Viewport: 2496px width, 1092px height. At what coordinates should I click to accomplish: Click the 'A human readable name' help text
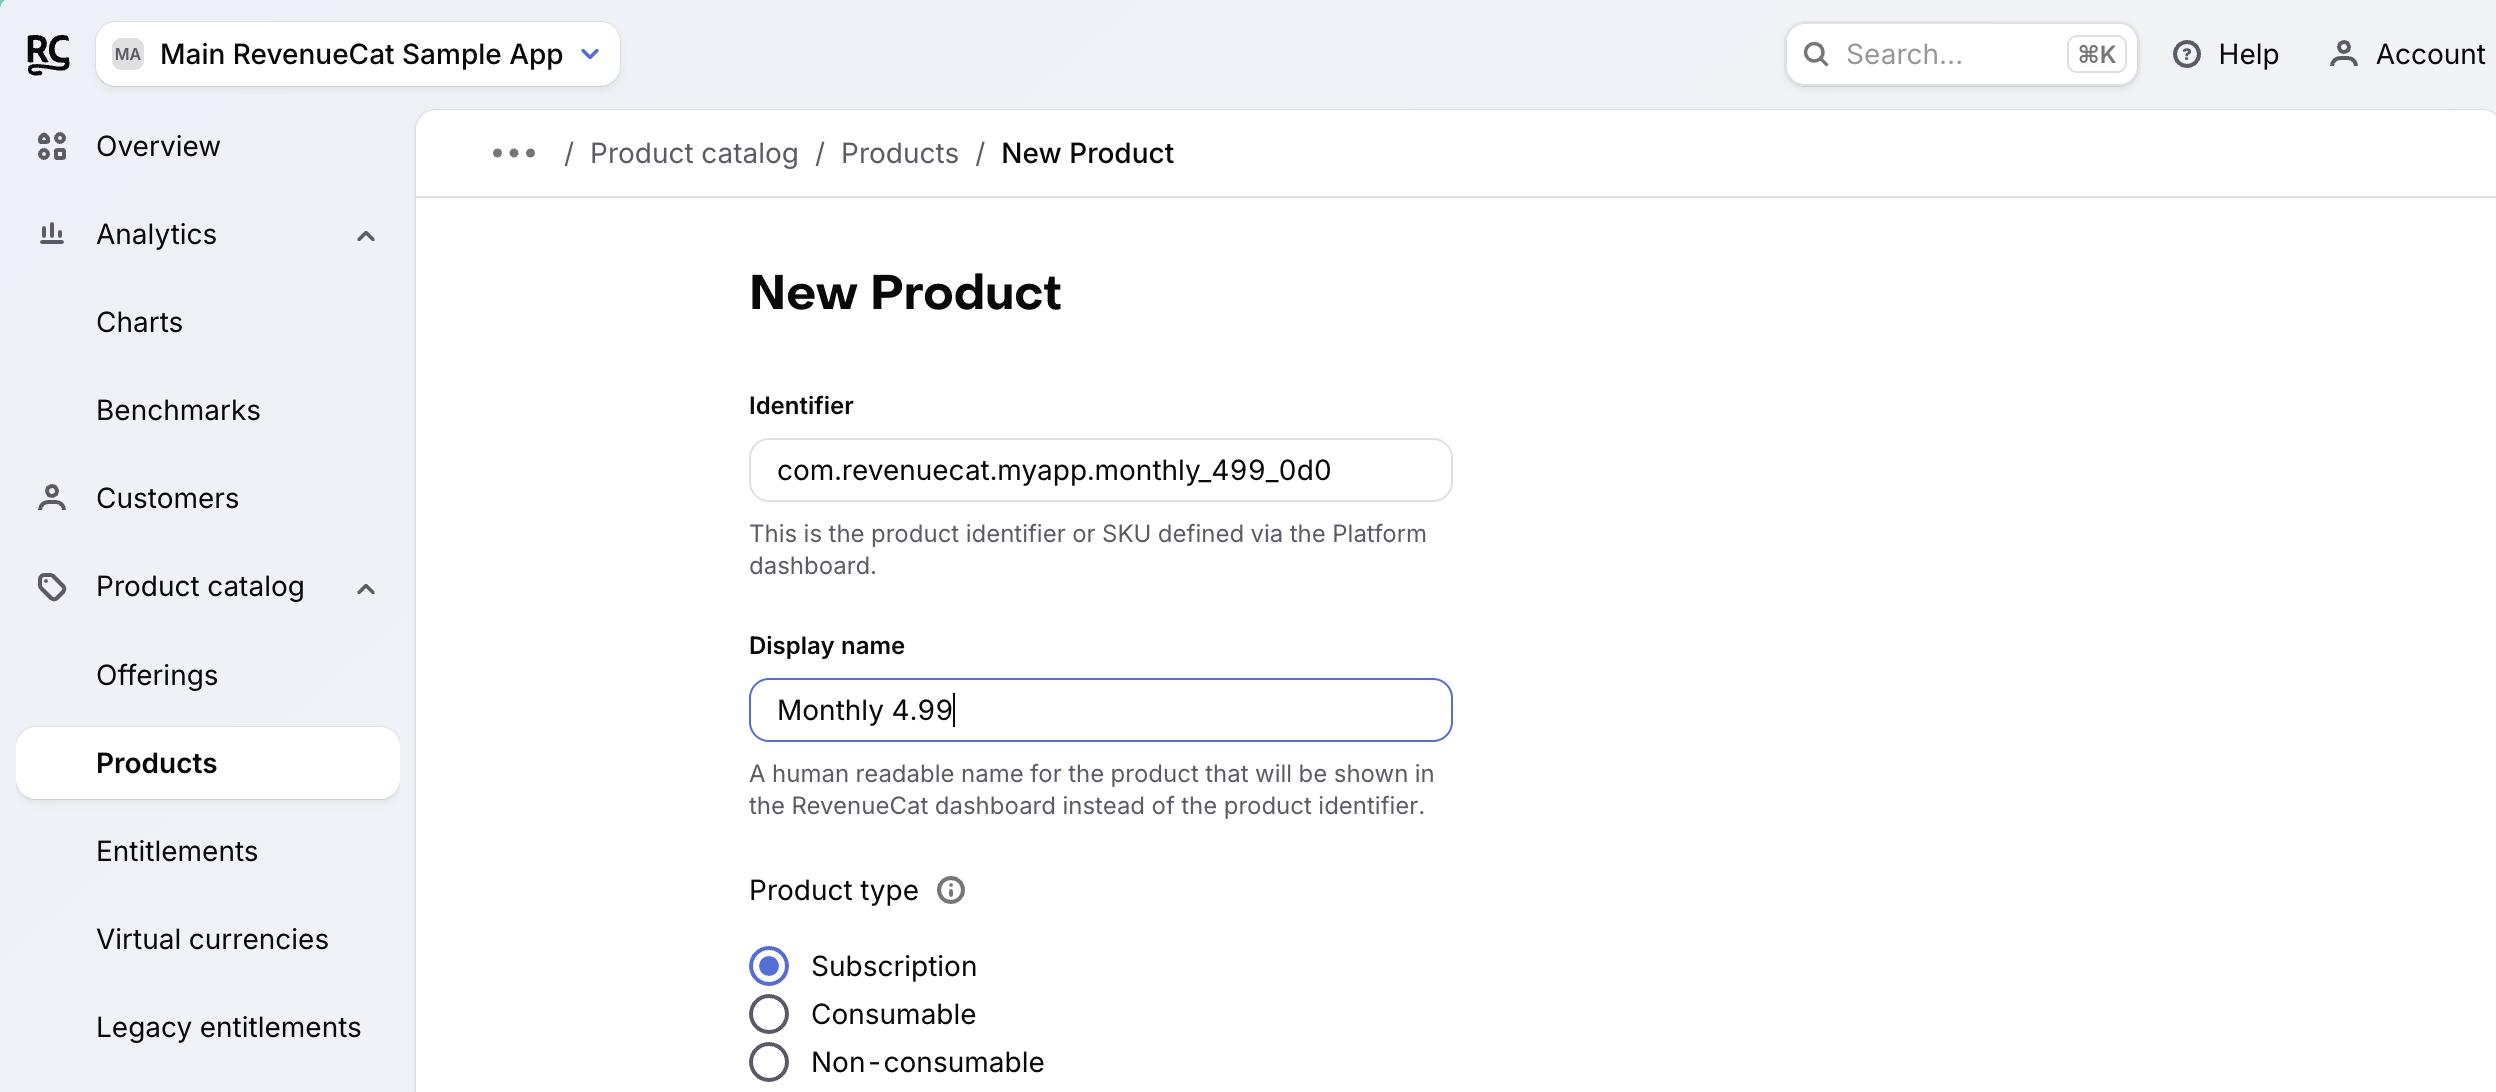[x=1092, y=789]
